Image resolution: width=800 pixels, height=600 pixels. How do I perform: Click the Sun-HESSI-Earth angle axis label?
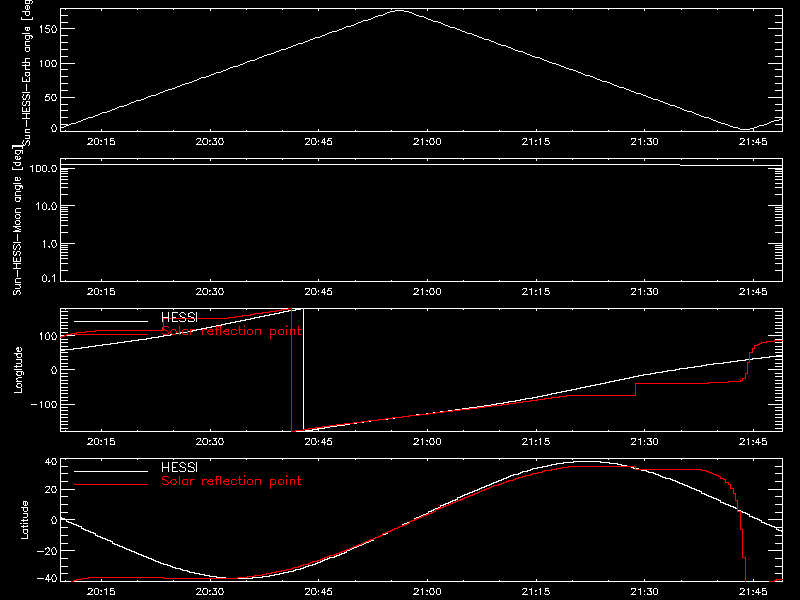[27, 73]
